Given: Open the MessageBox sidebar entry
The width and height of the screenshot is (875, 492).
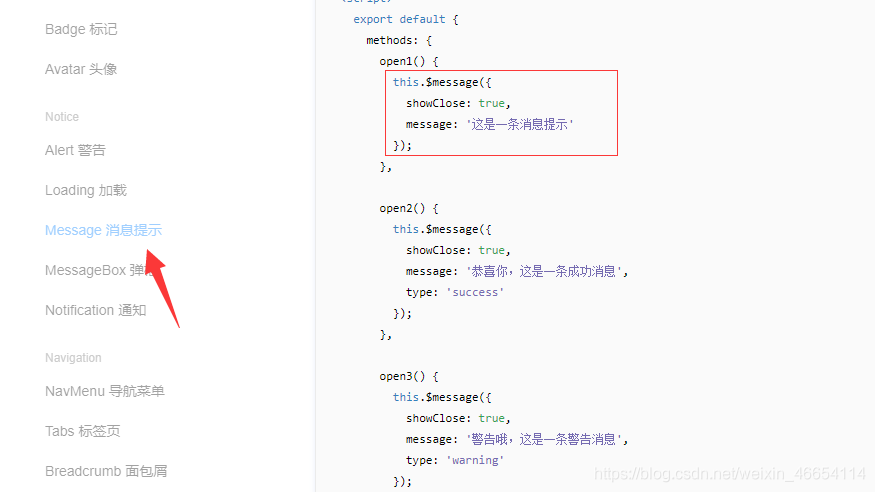Looking at the screenshot, I should pos(95,270).
